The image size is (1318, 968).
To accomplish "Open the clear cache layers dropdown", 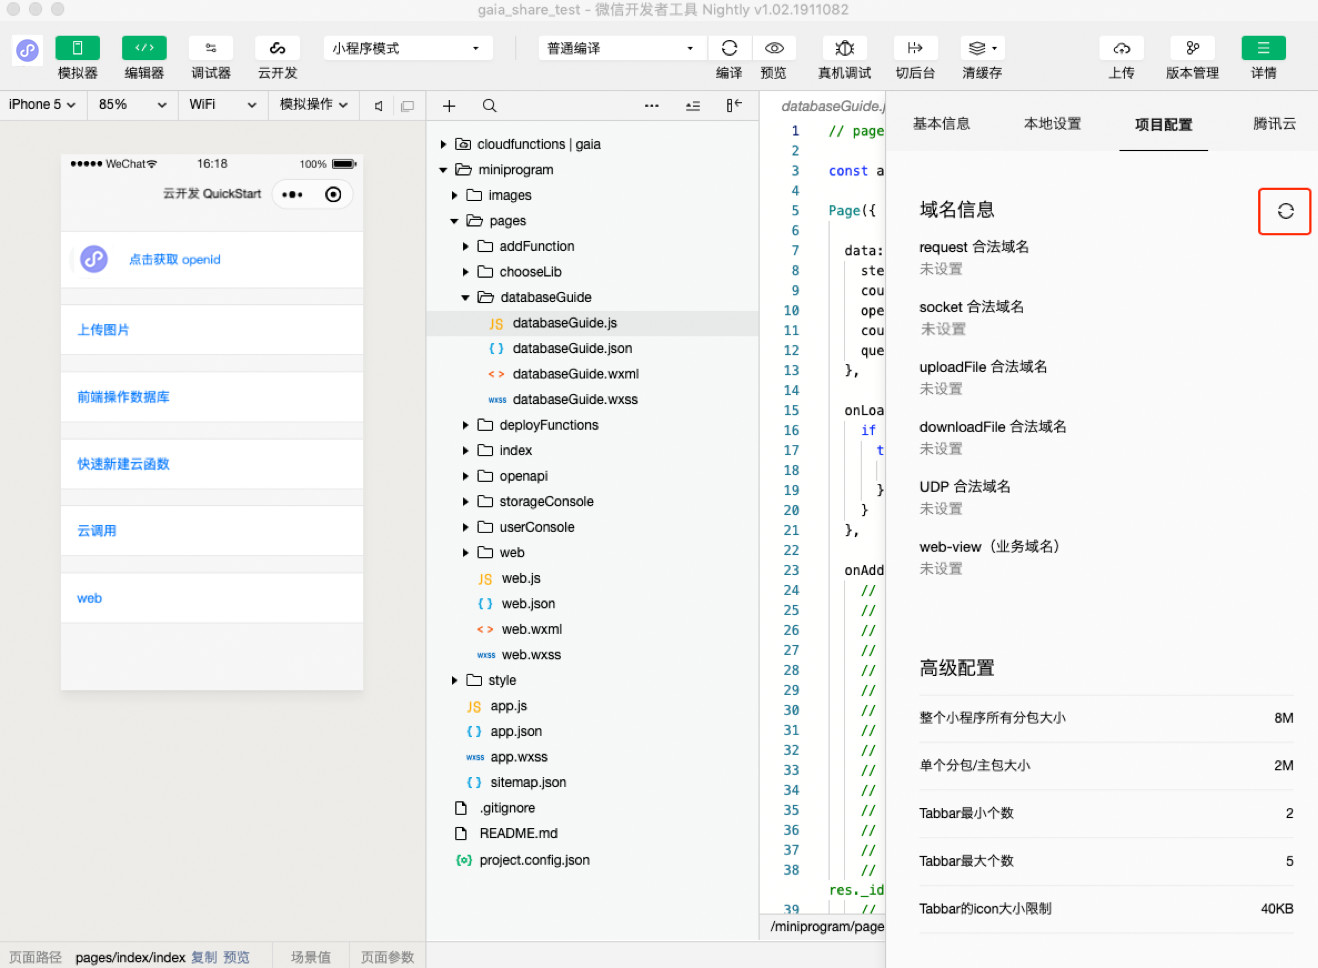I will [x=982, y=48].
